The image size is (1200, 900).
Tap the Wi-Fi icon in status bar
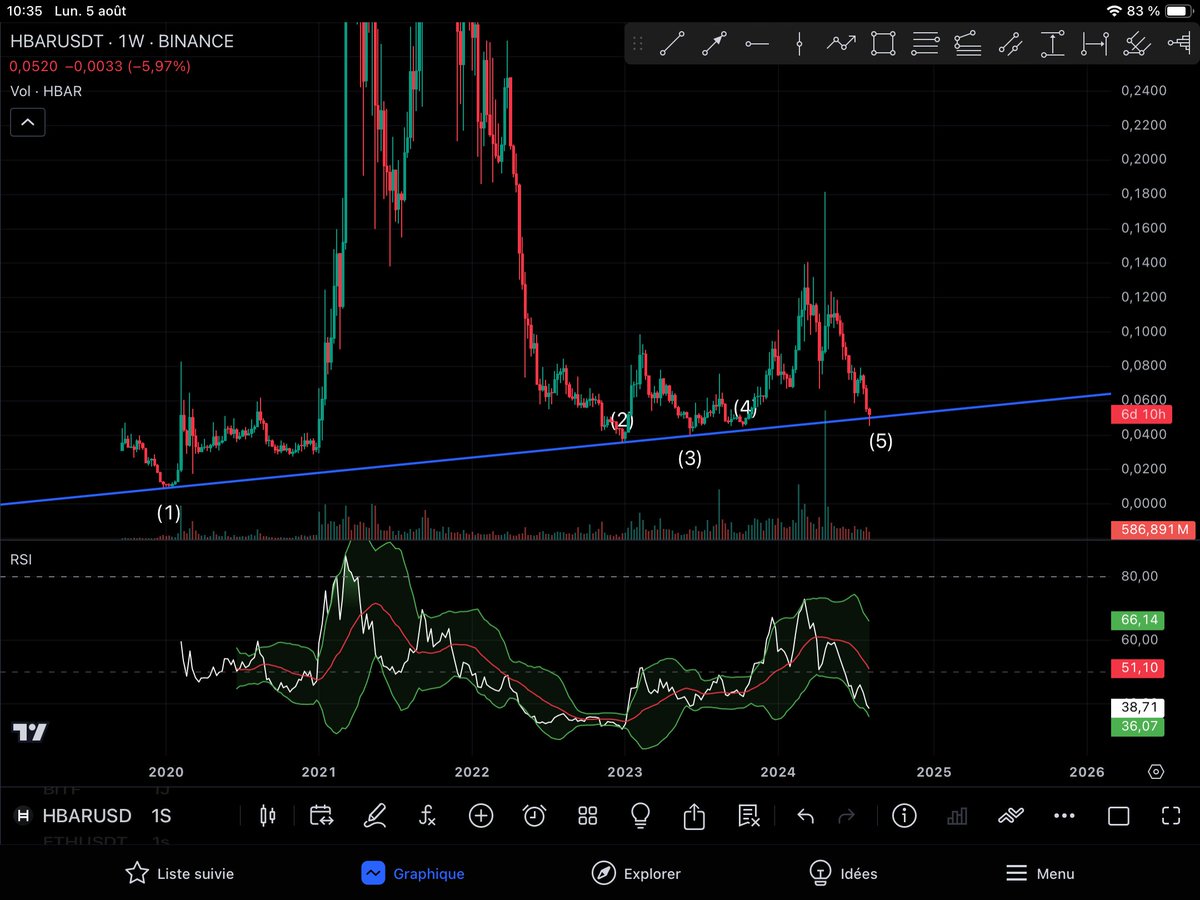coord(1115,10)
